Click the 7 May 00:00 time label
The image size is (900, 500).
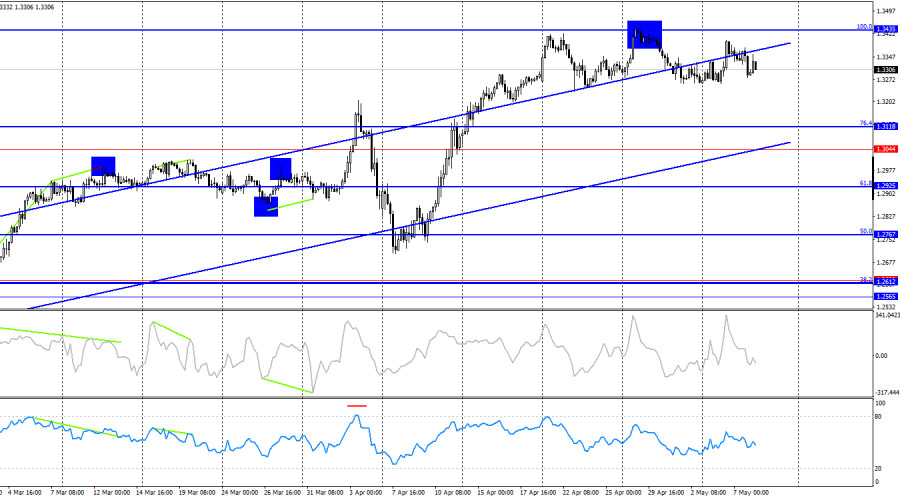point(751,493)
